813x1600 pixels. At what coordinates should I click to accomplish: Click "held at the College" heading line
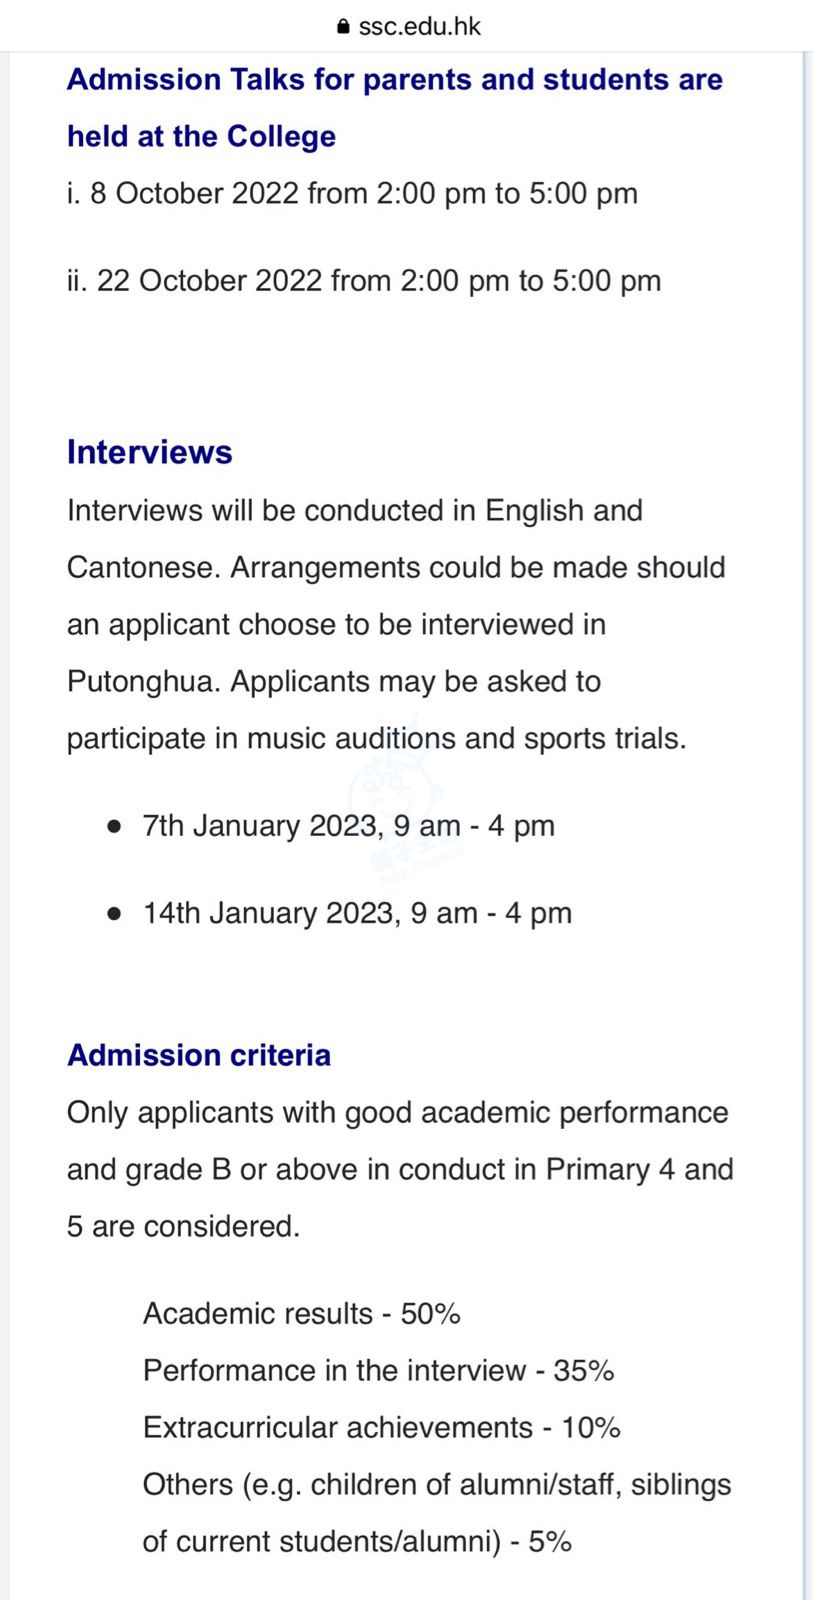pos(201,137)
